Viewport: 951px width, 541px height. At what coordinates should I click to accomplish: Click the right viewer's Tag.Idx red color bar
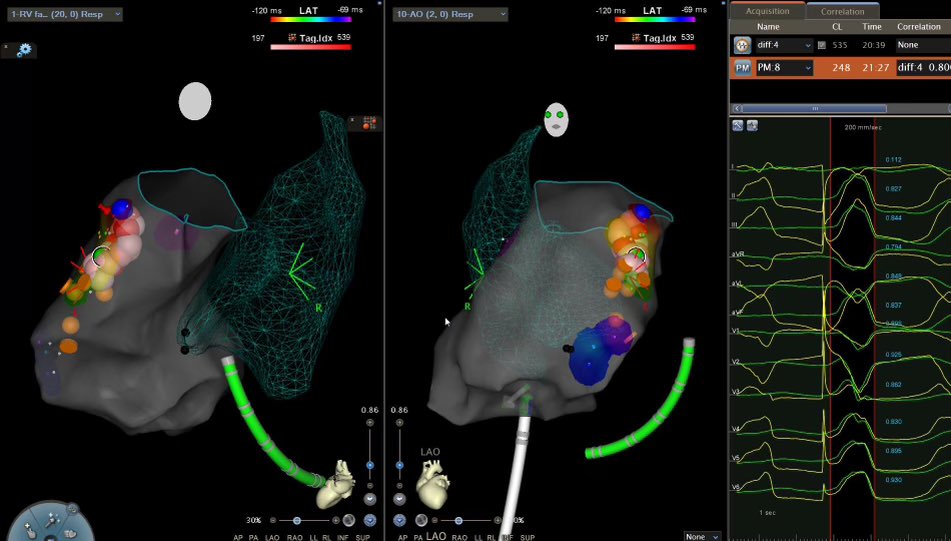654,47
